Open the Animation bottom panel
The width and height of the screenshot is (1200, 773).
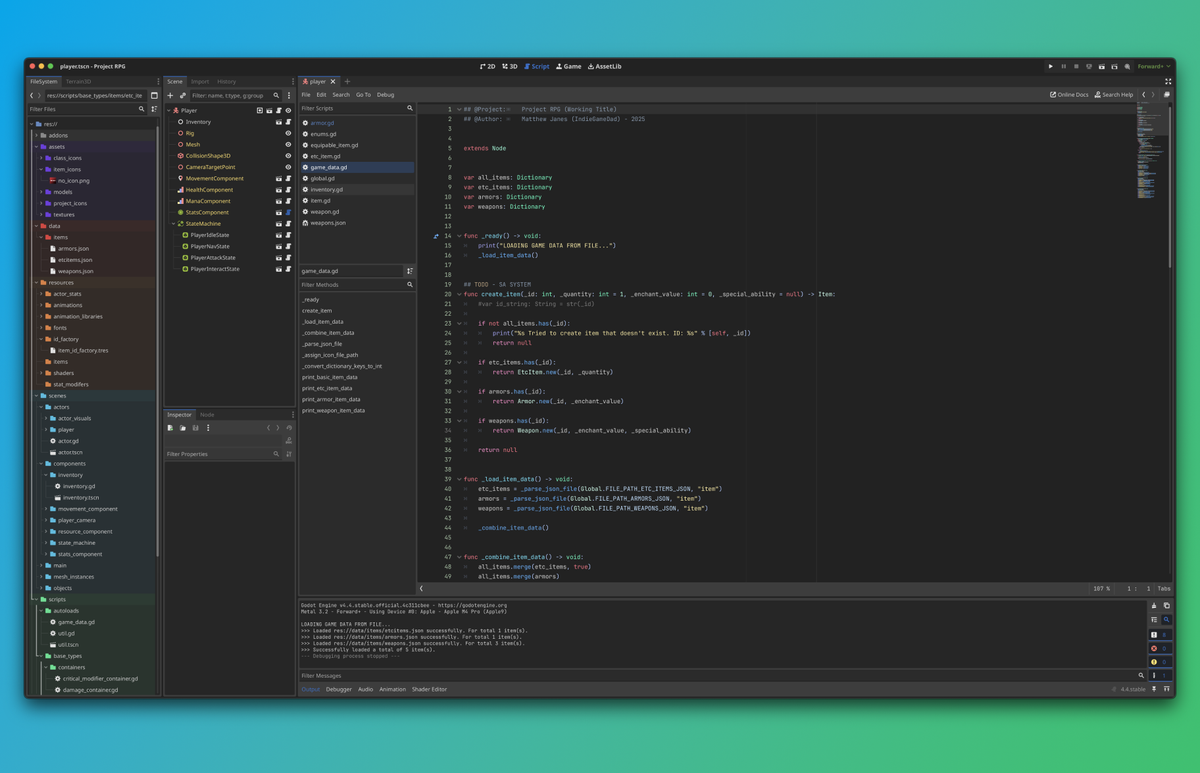pyautogui.click(x=392, y=689)
